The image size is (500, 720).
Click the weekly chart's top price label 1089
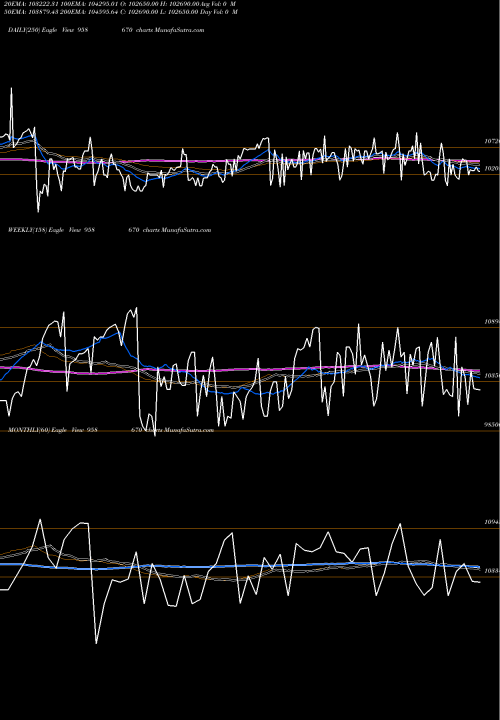[492, 321]
